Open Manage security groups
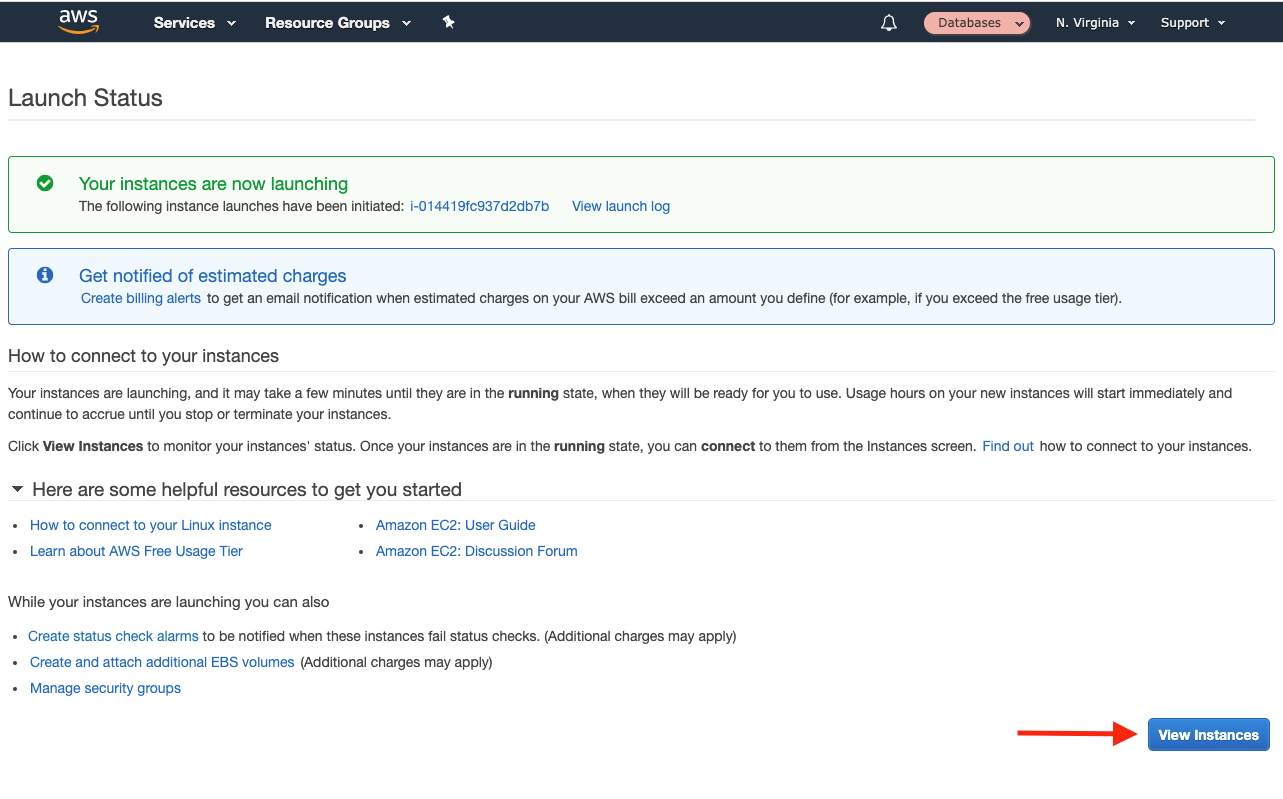This screenshot has width=1283, height=799. pos(105,688)
